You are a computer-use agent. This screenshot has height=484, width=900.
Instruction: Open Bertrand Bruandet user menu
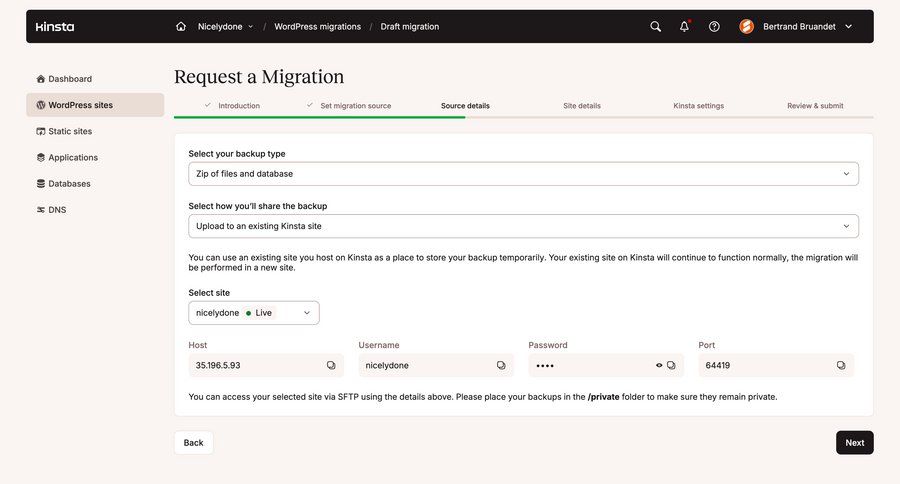[x=796, y=27]
